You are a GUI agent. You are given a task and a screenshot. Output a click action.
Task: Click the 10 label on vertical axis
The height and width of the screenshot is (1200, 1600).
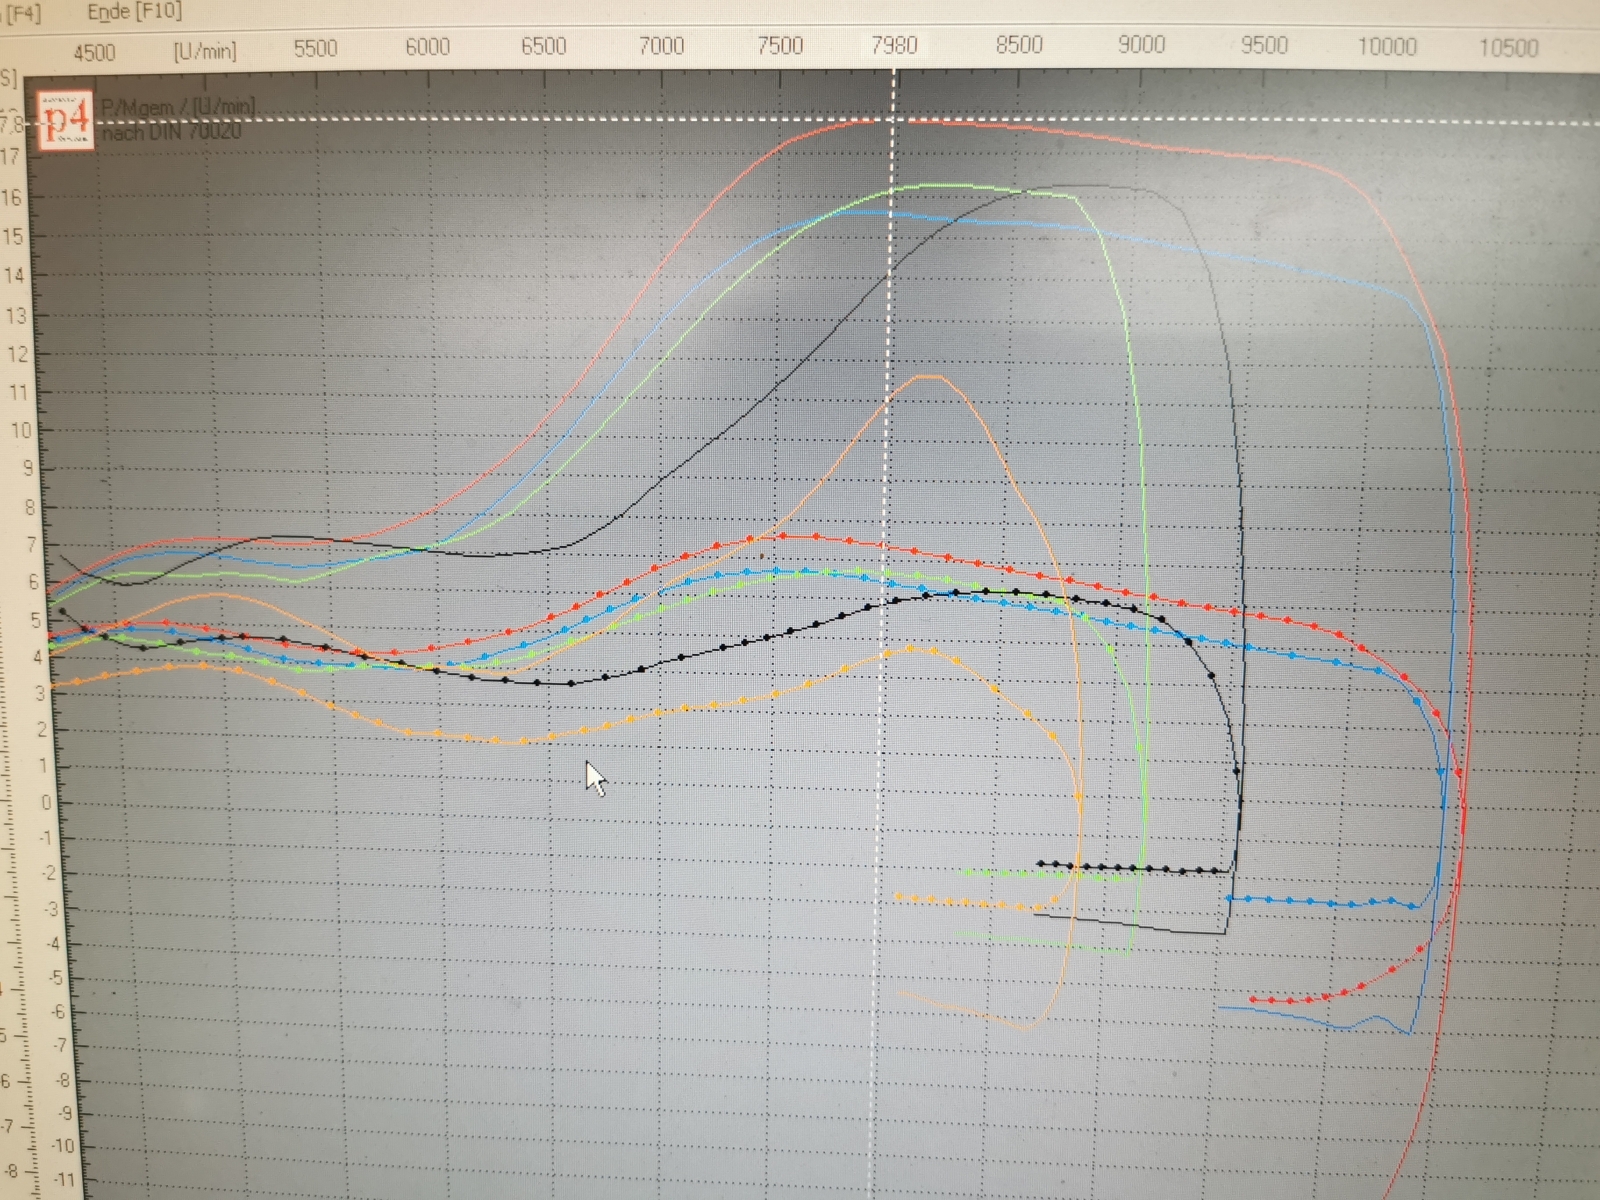click(19, 431)
